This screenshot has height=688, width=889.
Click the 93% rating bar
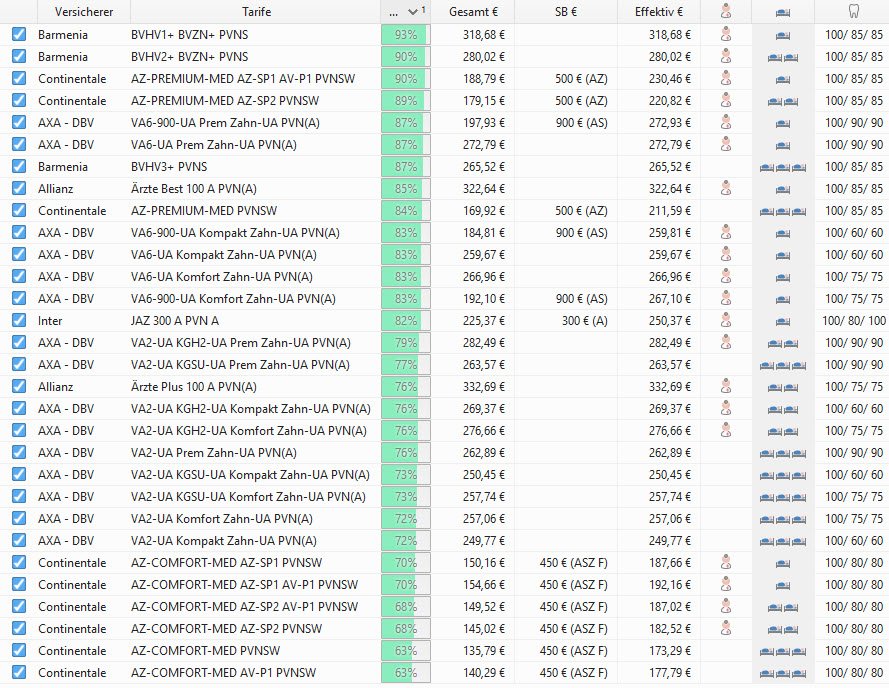405,35
